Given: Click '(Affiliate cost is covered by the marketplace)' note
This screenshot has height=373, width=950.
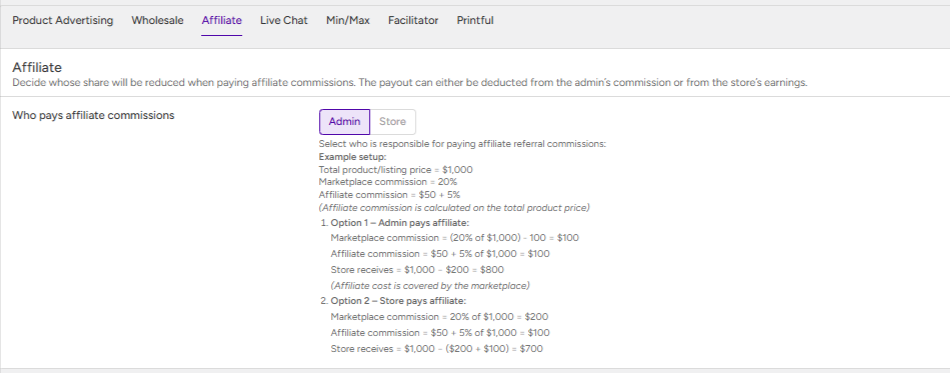Looking at the screenshot, I should [x=430, y=285].
